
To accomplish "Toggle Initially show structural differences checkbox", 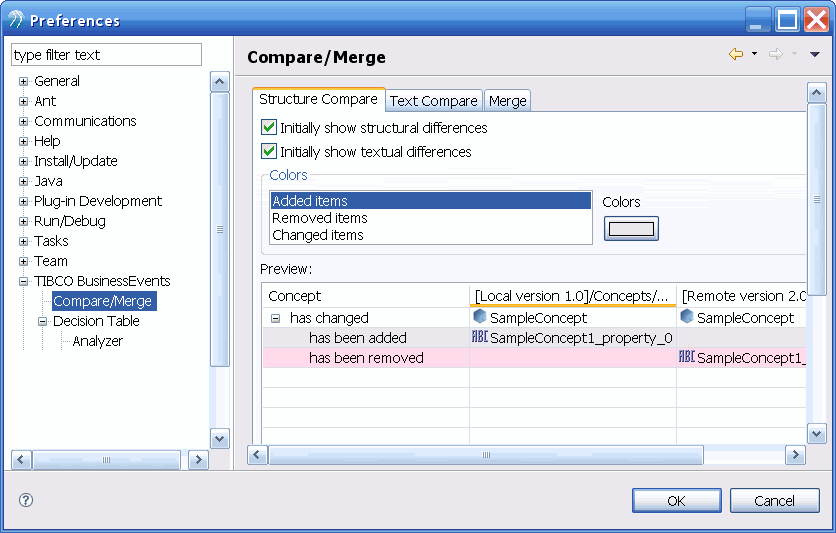I will [x=269, y=127].
